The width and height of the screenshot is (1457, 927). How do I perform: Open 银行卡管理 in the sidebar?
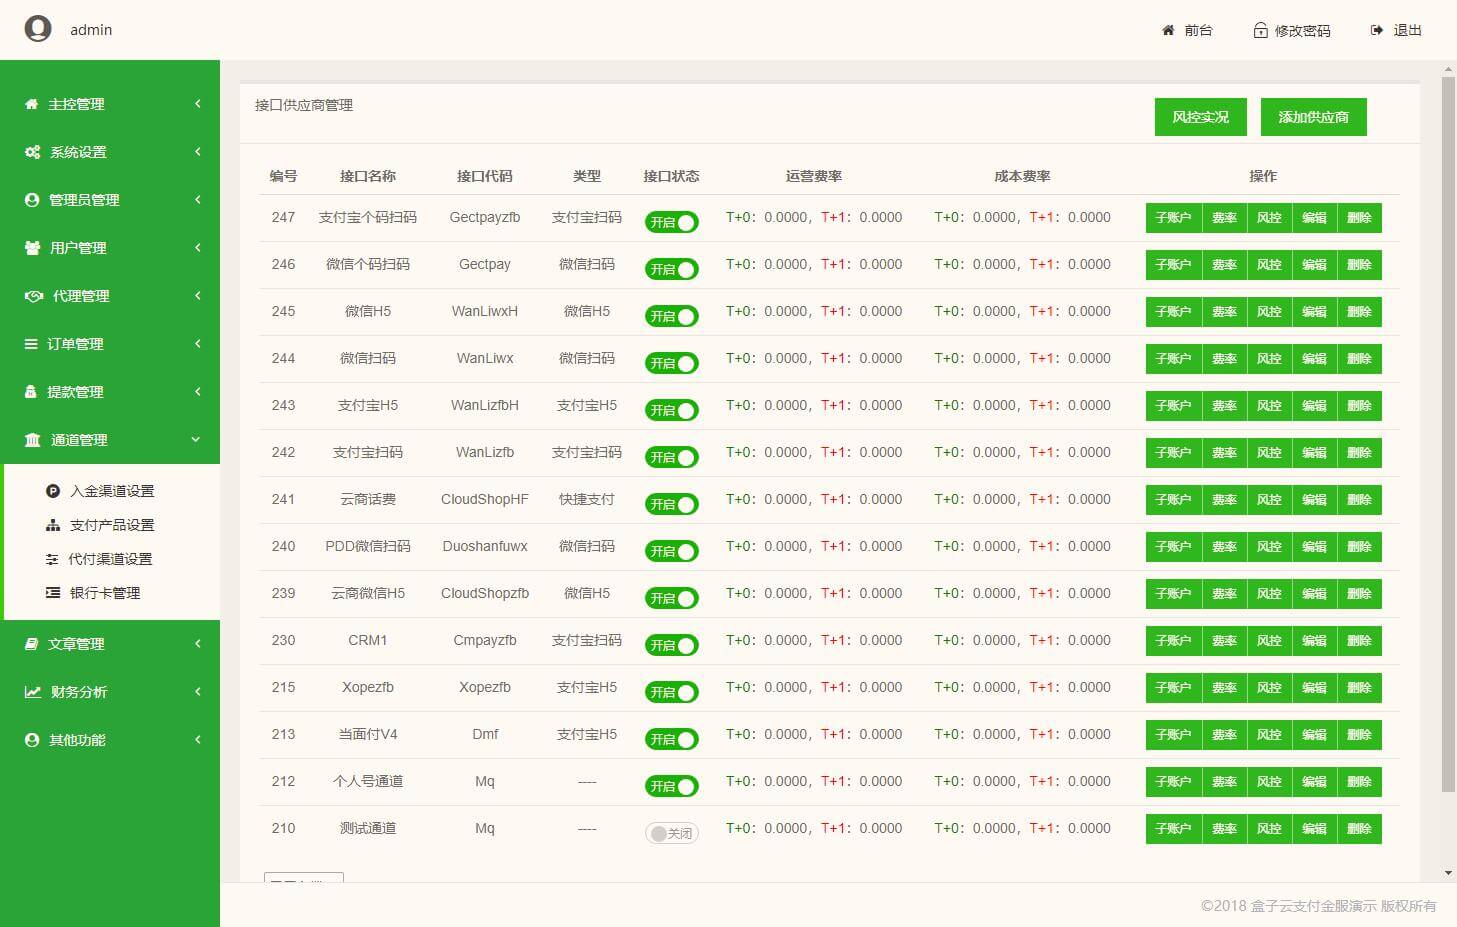(x=104, y=593)
